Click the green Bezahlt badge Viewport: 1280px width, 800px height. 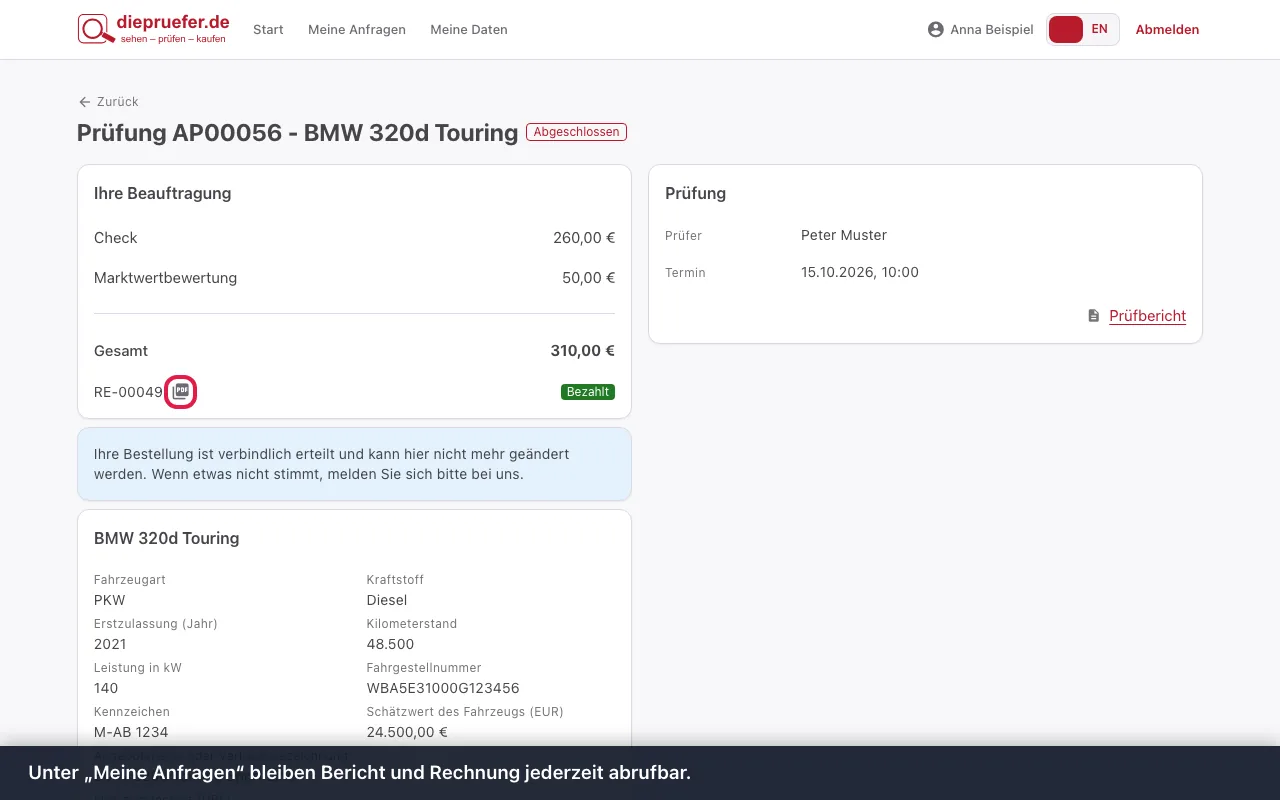[x=588, y=392]
